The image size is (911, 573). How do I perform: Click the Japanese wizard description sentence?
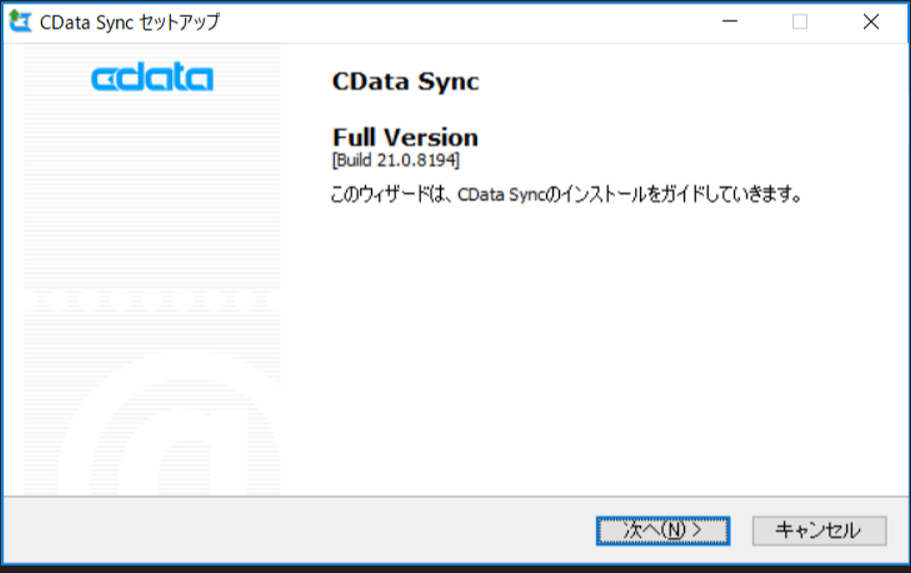click(x=567, y=194)
